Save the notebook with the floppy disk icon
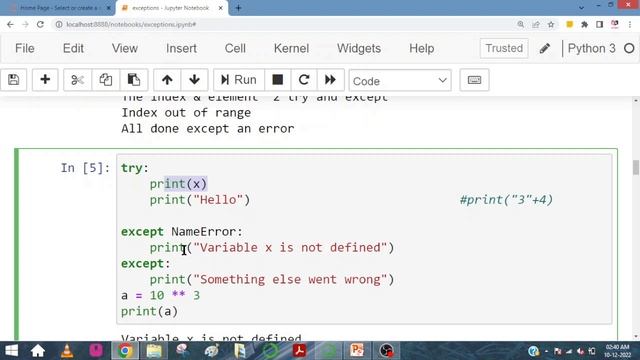Screen dimensions: 640x360 coord(13,80)
